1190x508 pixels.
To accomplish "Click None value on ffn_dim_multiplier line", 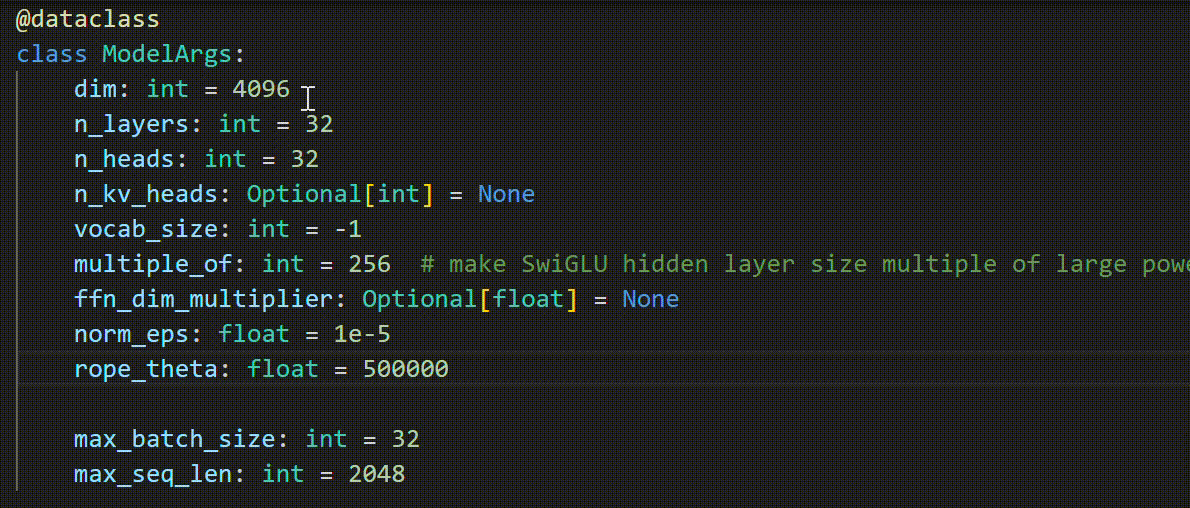I will [x=650, y=299].
